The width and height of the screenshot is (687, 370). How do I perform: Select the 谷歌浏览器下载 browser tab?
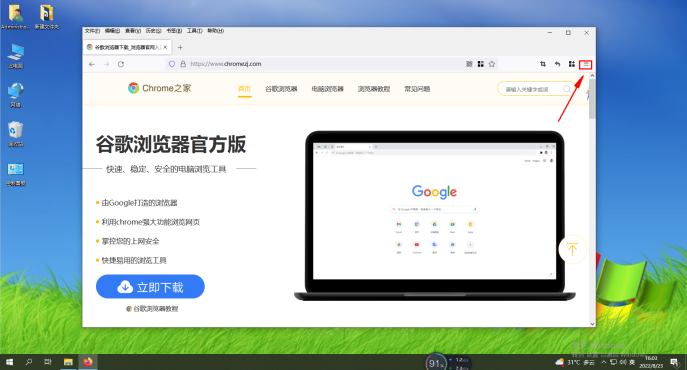(127, 47)
